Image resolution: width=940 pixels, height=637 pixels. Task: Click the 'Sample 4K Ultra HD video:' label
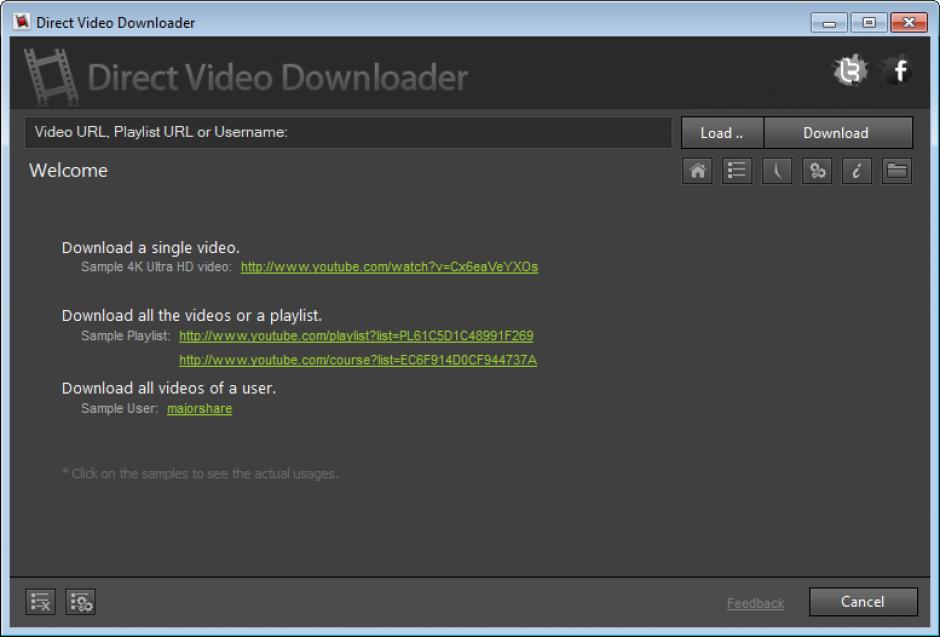[156, 267]
